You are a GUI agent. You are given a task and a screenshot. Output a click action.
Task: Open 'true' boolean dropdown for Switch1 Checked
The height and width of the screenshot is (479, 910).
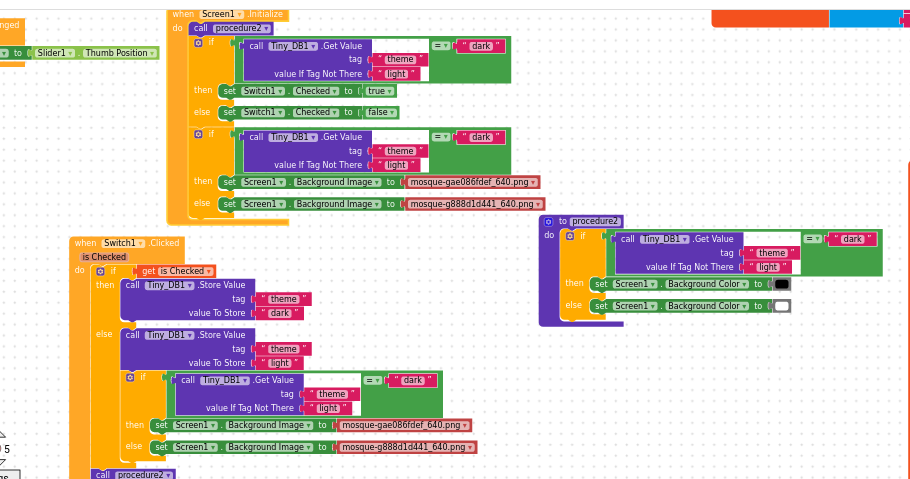coord(380,91)
